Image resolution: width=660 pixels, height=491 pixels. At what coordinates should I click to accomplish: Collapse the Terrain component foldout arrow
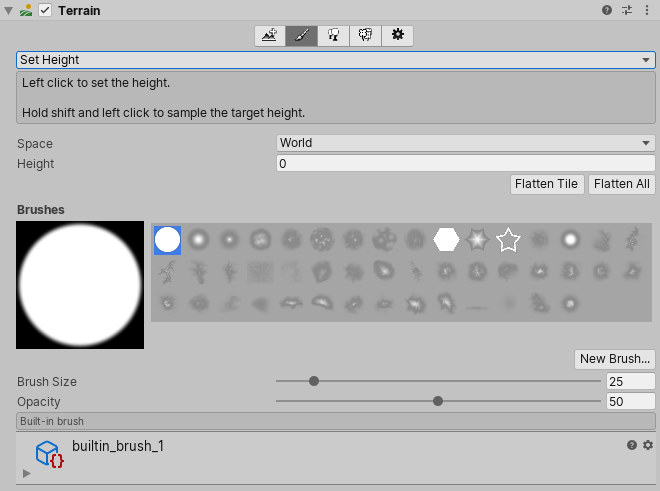pyautogui.click(x=9, y=10)
